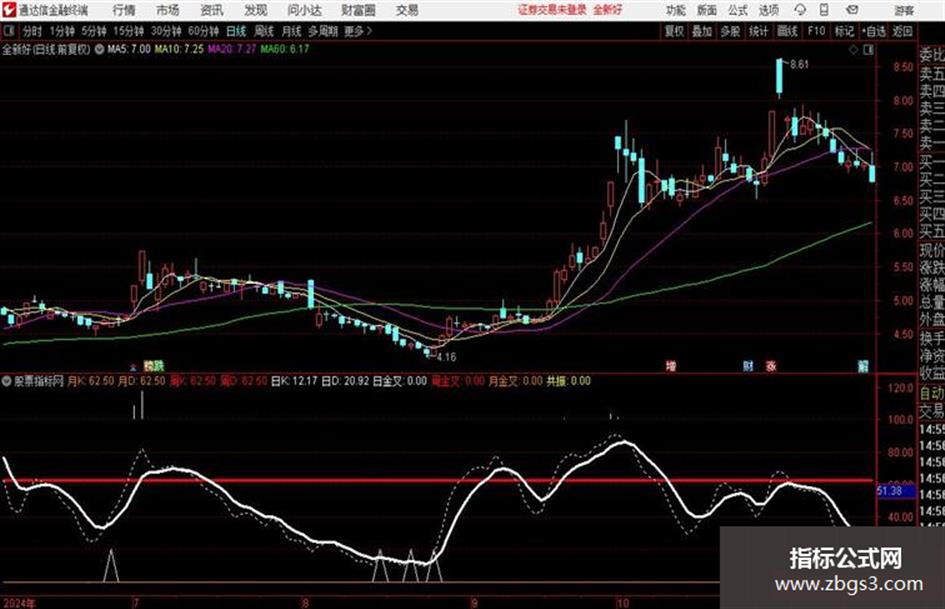This screenshot has width=945, height=609.
Task: Click the MA10: 7.25 indicator value
Action: pos(179,49)
